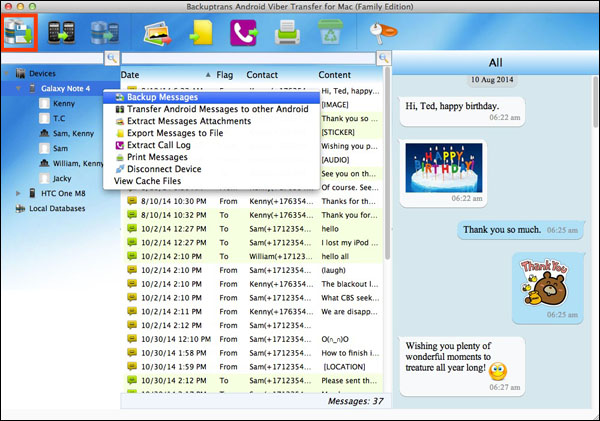The width and height of the screenshot is (600, 421).
Task: Choose View Cache Files menu entry
Action: point(212,181)
